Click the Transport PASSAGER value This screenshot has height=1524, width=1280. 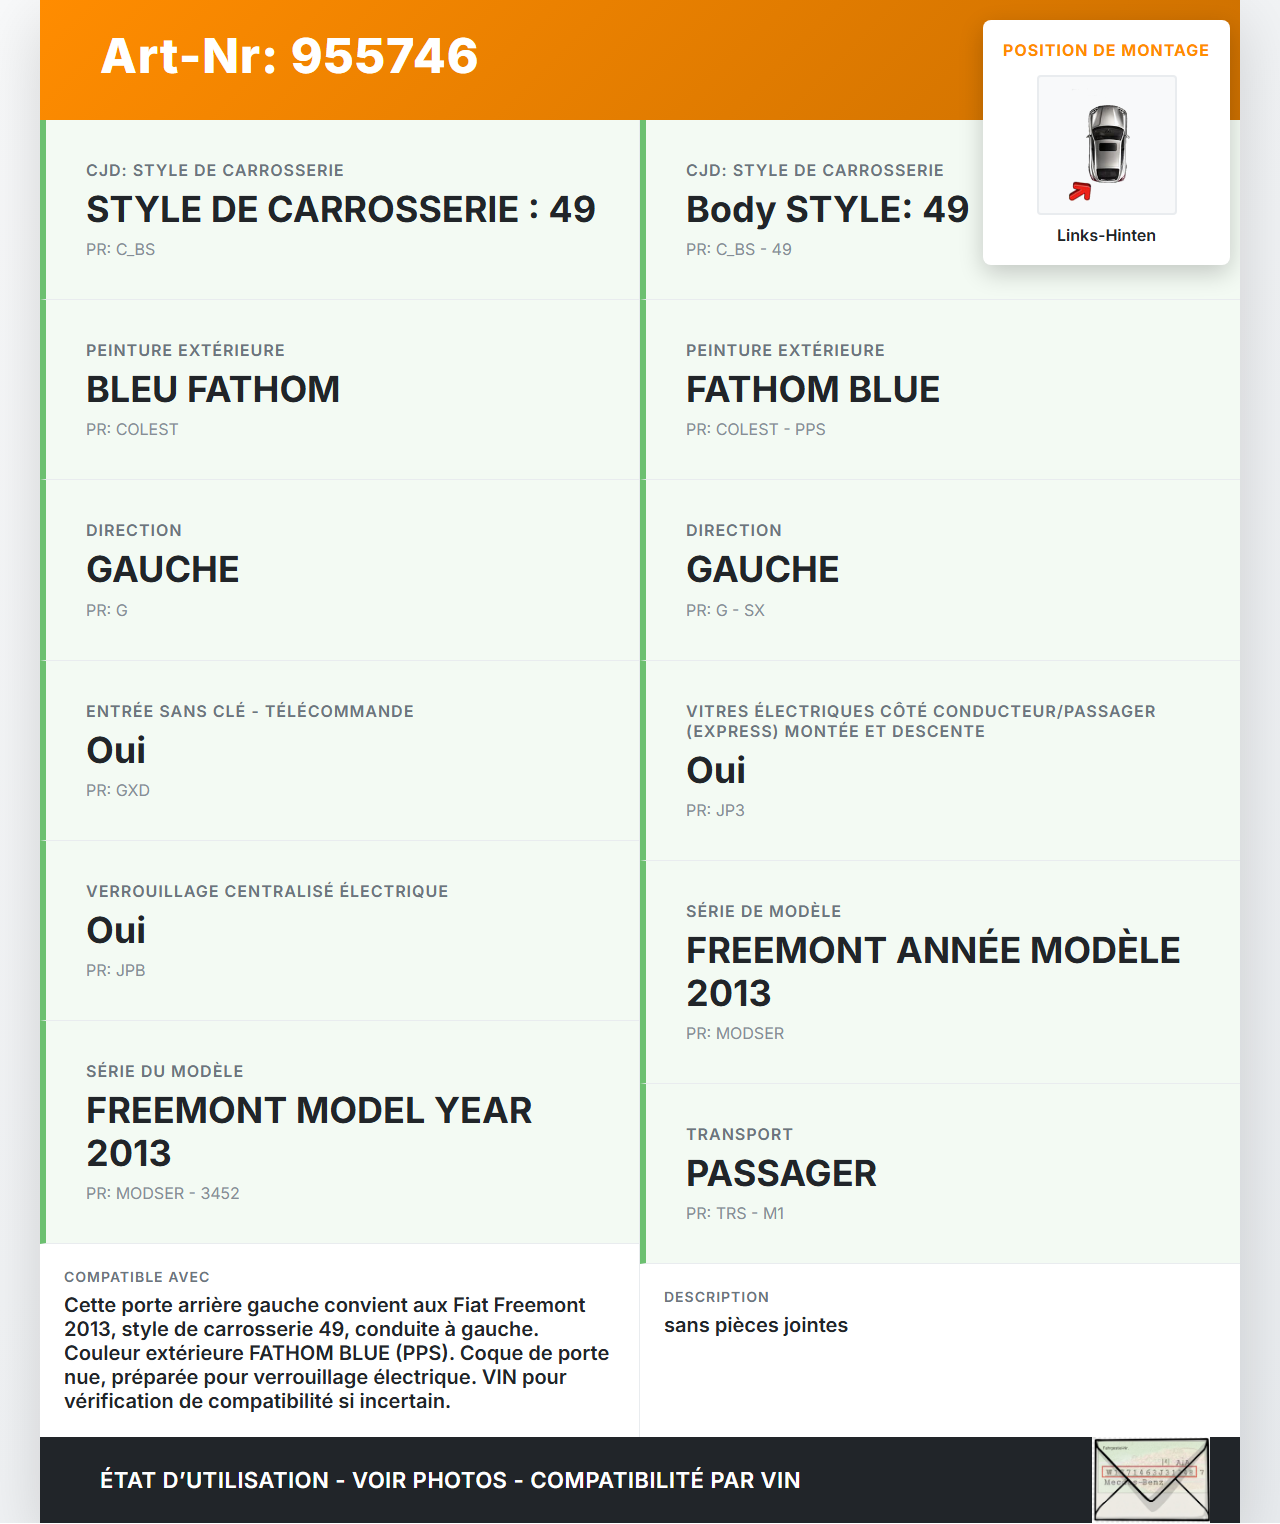tap(781, 1174)
